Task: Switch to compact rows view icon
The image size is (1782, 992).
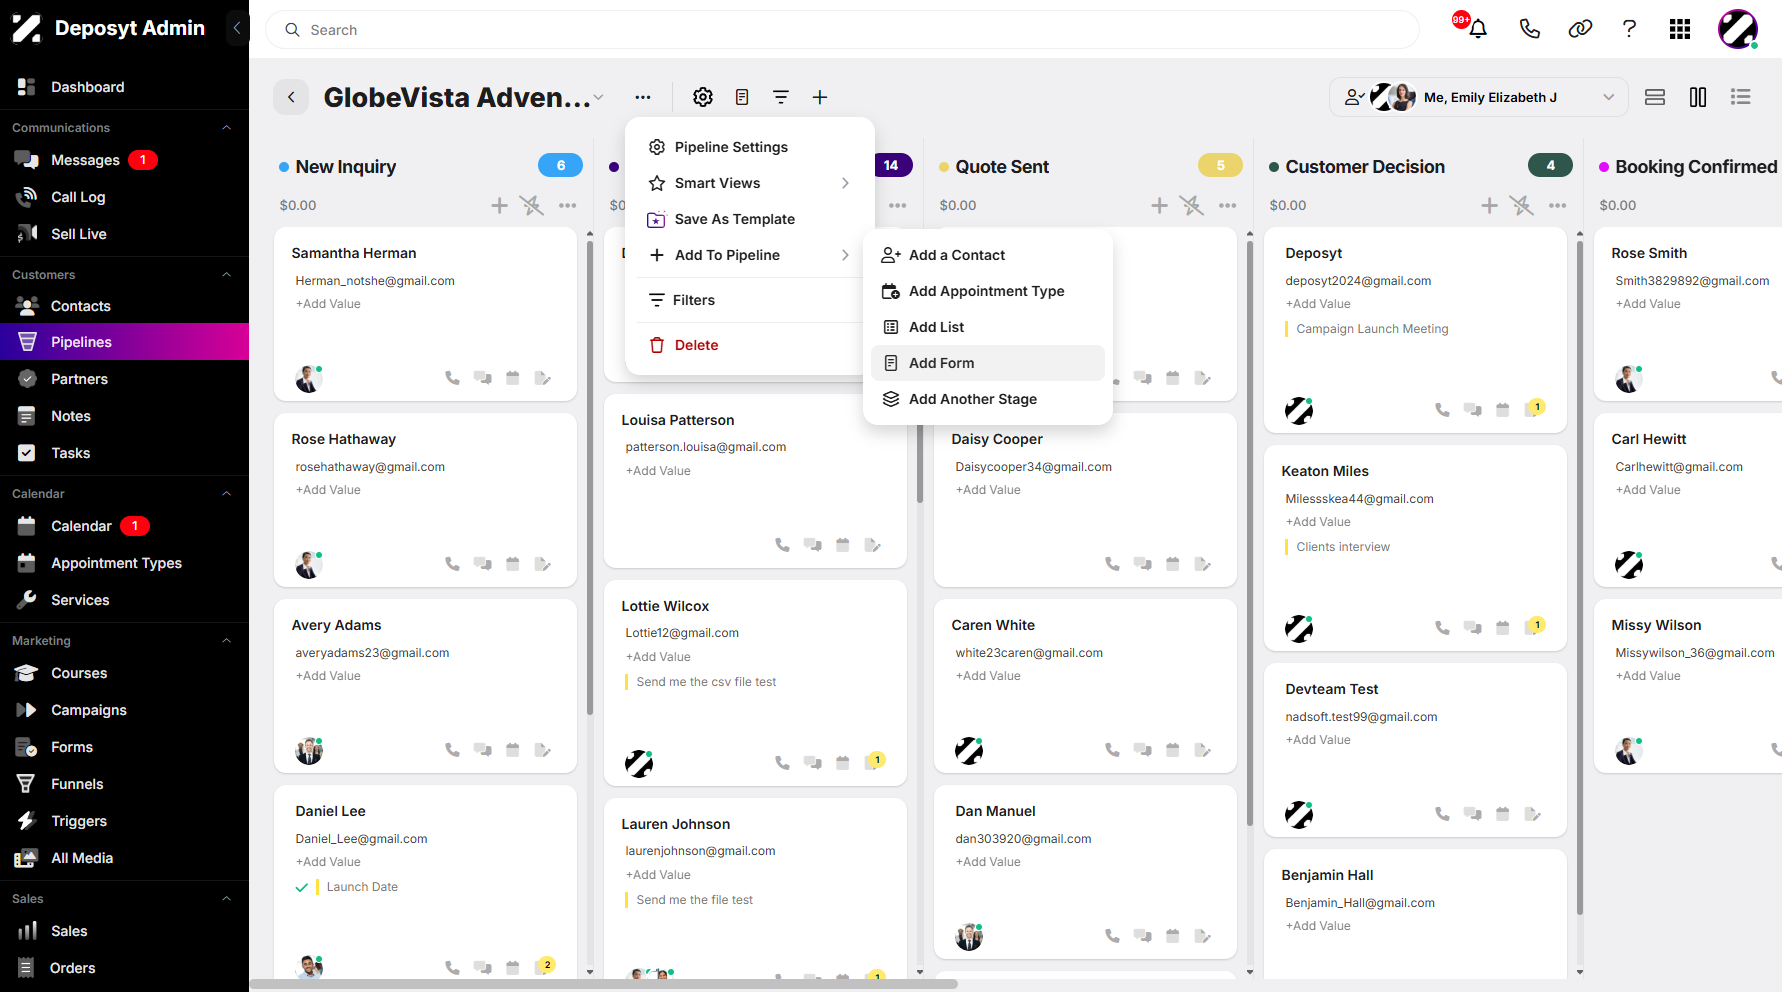Action: pyautogui.click(x=1655, y=97)
